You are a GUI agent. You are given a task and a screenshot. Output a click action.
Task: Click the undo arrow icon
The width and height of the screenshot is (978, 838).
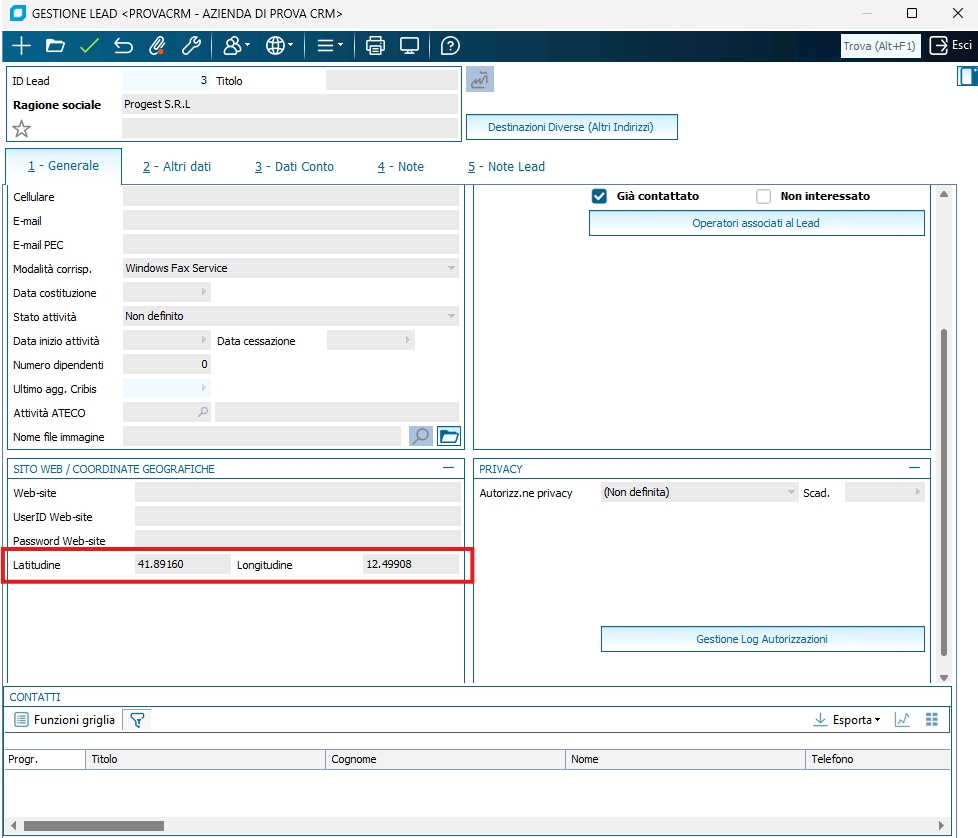tap(123, 46)
